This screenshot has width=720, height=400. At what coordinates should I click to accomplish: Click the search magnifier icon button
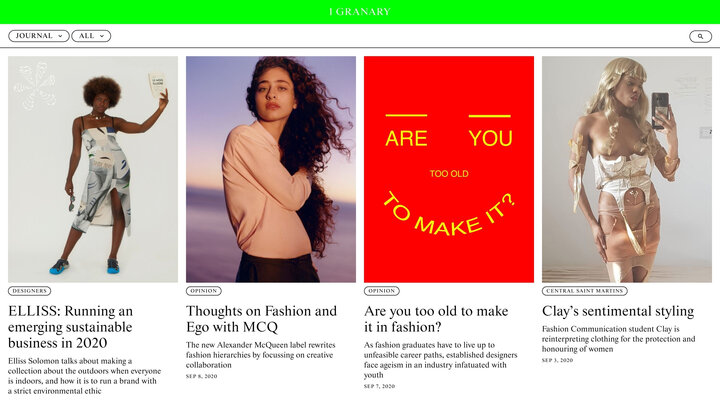coord(700,36)
